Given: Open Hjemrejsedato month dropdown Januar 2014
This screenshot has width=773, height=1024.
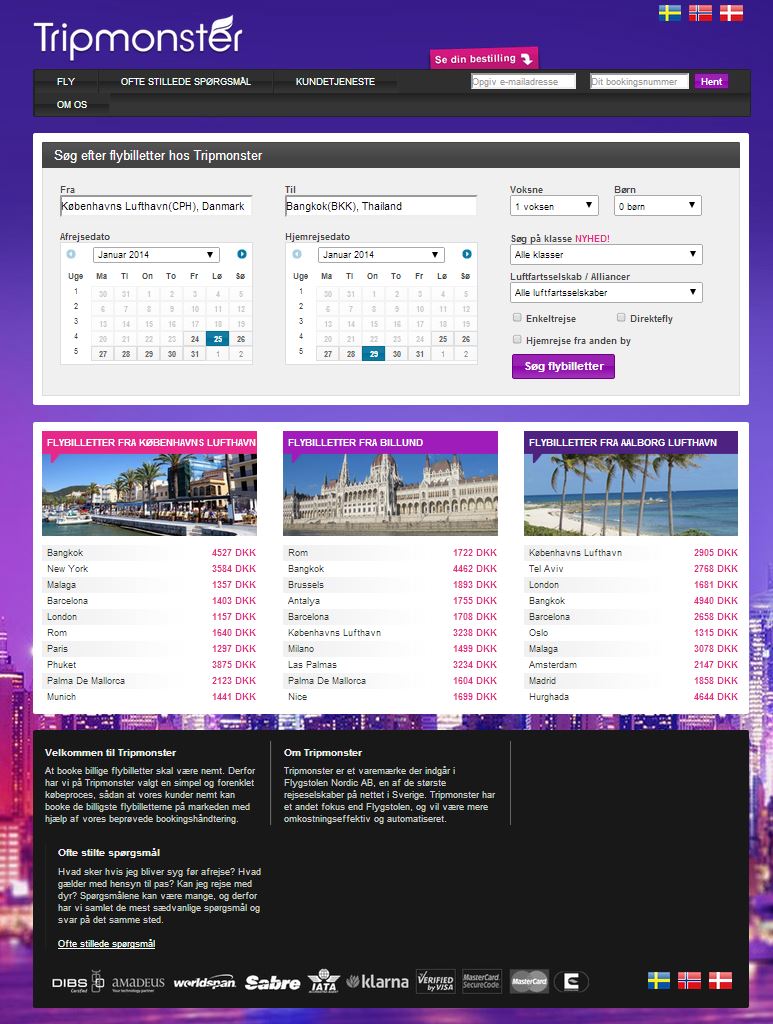Looking at the screenshot, I should tap(381, 255).
